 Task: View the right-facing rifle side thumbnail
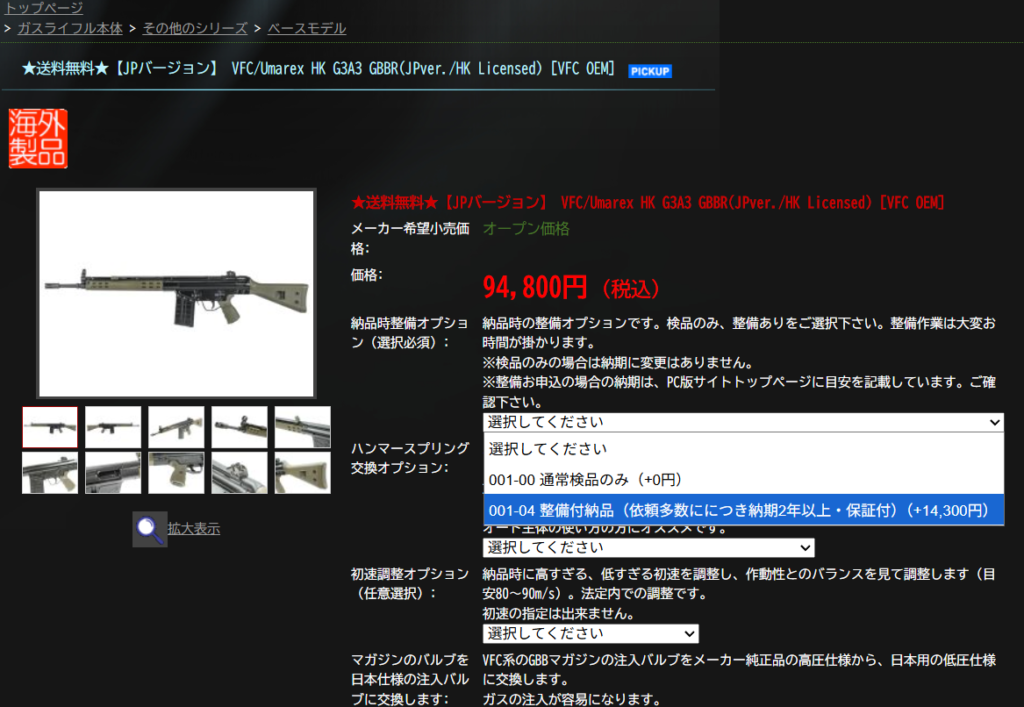click(x=113, y=427)
